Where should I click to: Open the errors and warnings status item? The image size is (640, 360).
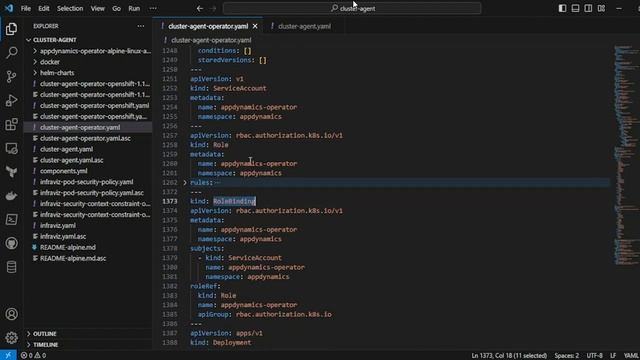33,356
